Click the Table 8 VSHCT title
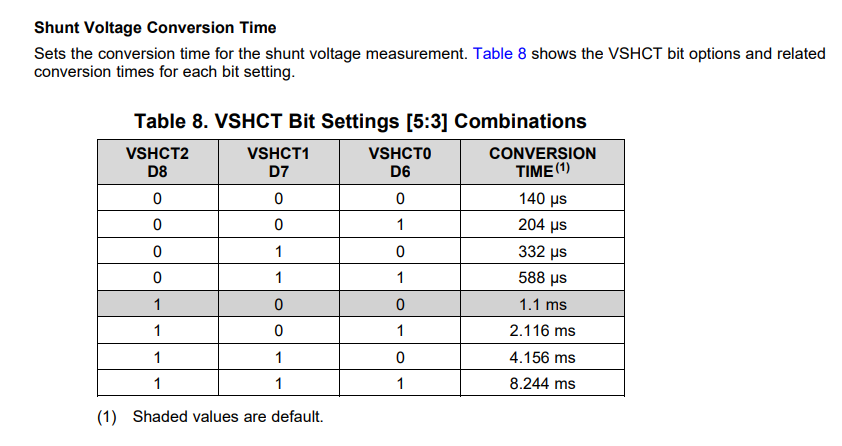The width and height of the screenshot is (842, 446). (x=360, y=122)
